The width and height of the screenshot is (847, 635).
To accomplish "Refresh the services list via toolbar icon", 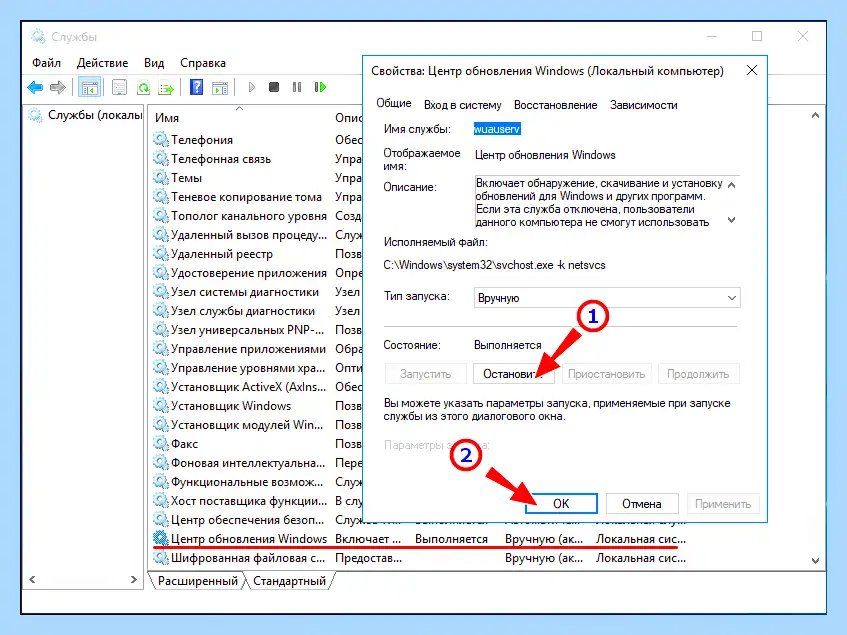I will pos(143,87).
